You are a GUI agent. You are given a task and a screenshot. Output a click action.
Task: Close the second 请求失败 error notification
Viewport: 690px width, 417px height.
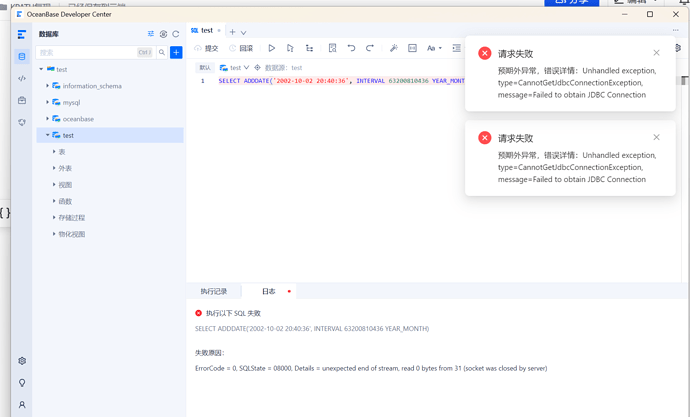click(x=656, y=138)
